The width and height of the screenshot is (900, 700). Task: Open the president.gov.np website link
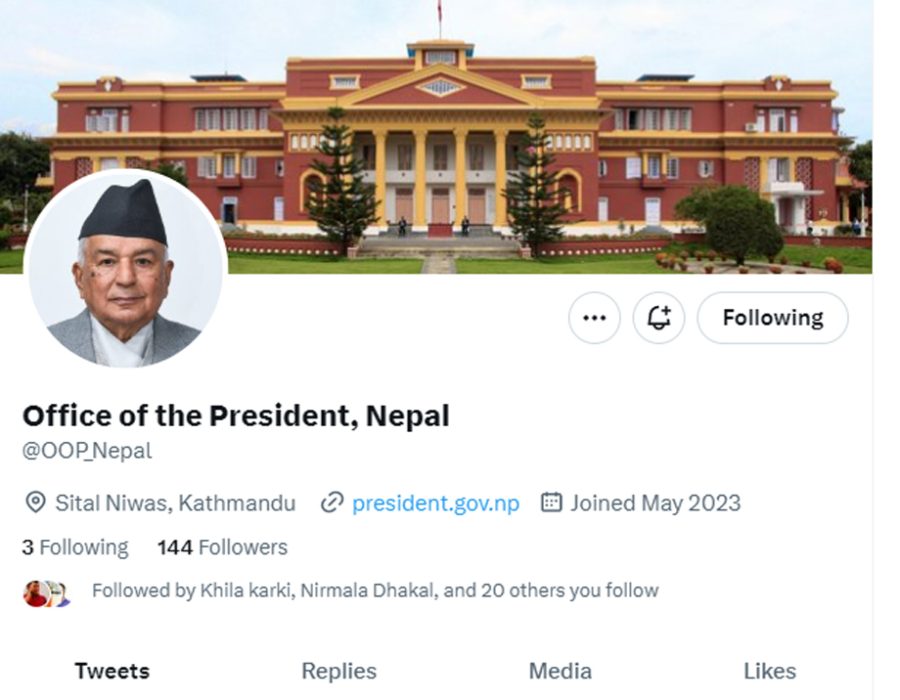(x=435, y=502)
